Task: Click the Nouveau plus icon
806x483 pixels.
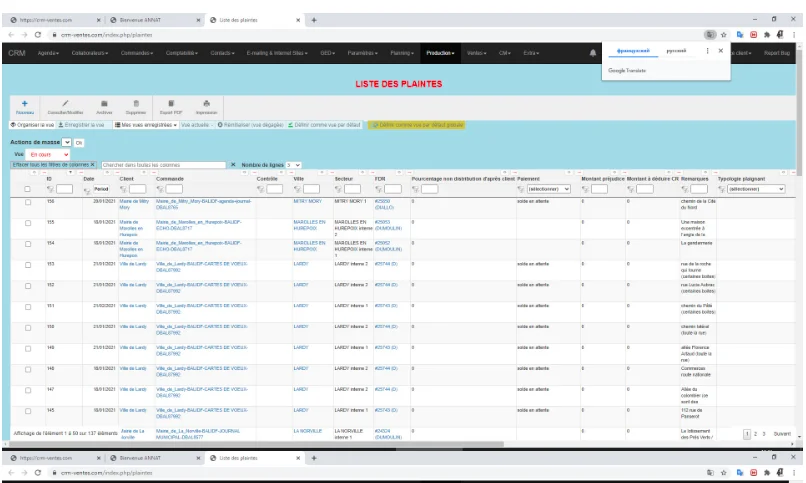Action: (24, 103)
